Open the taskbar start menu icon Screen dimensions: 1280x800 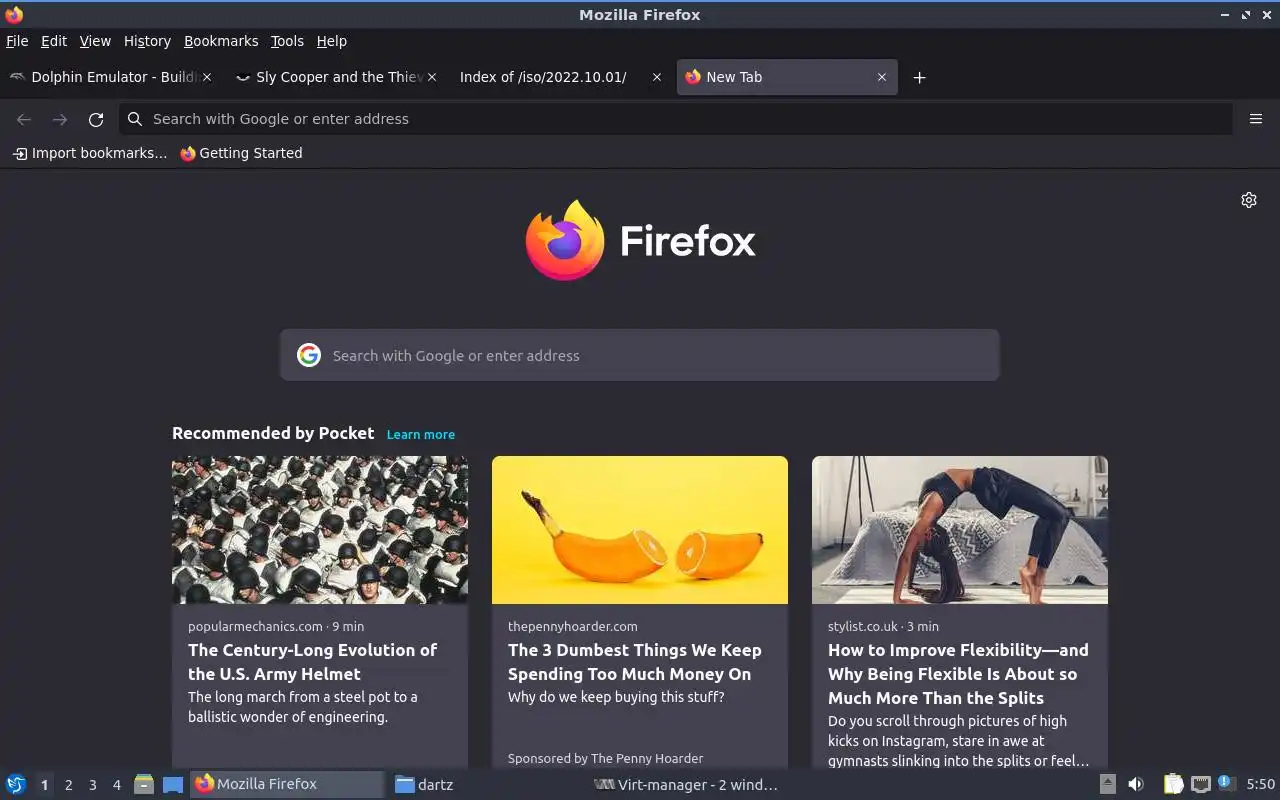(x=16, y=784)
